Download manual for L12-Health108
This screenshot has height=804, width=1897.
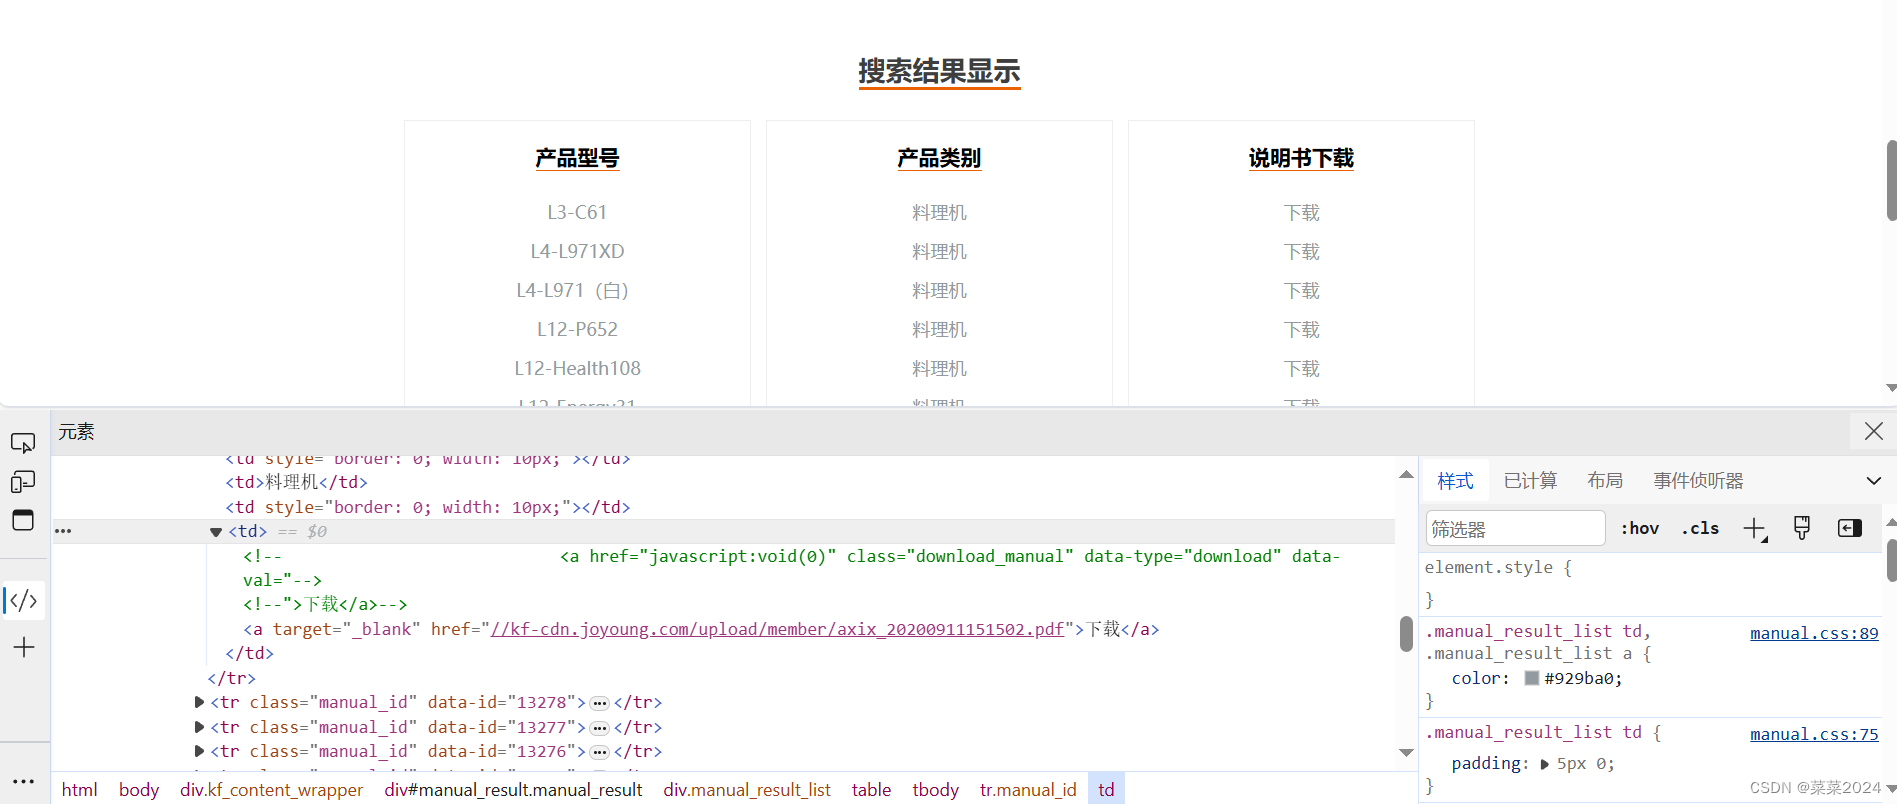point(1301,368)
